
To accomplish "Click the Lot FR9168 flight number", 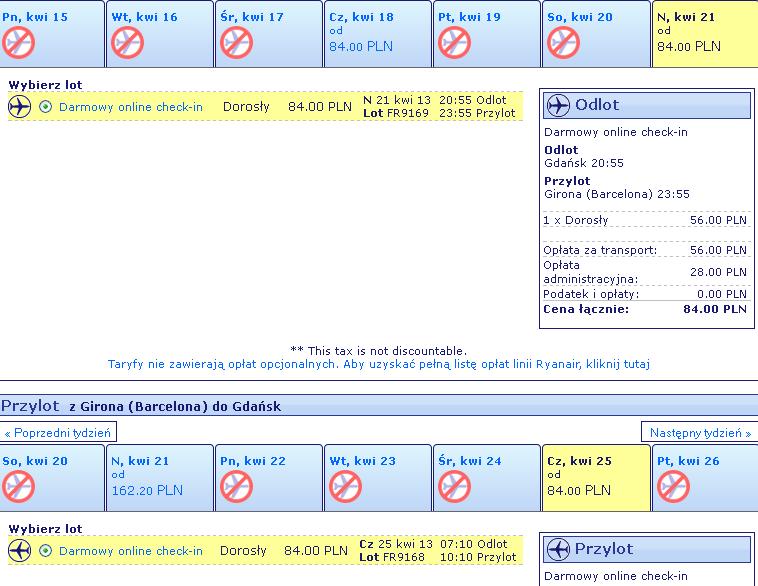I will click(392, 557).
